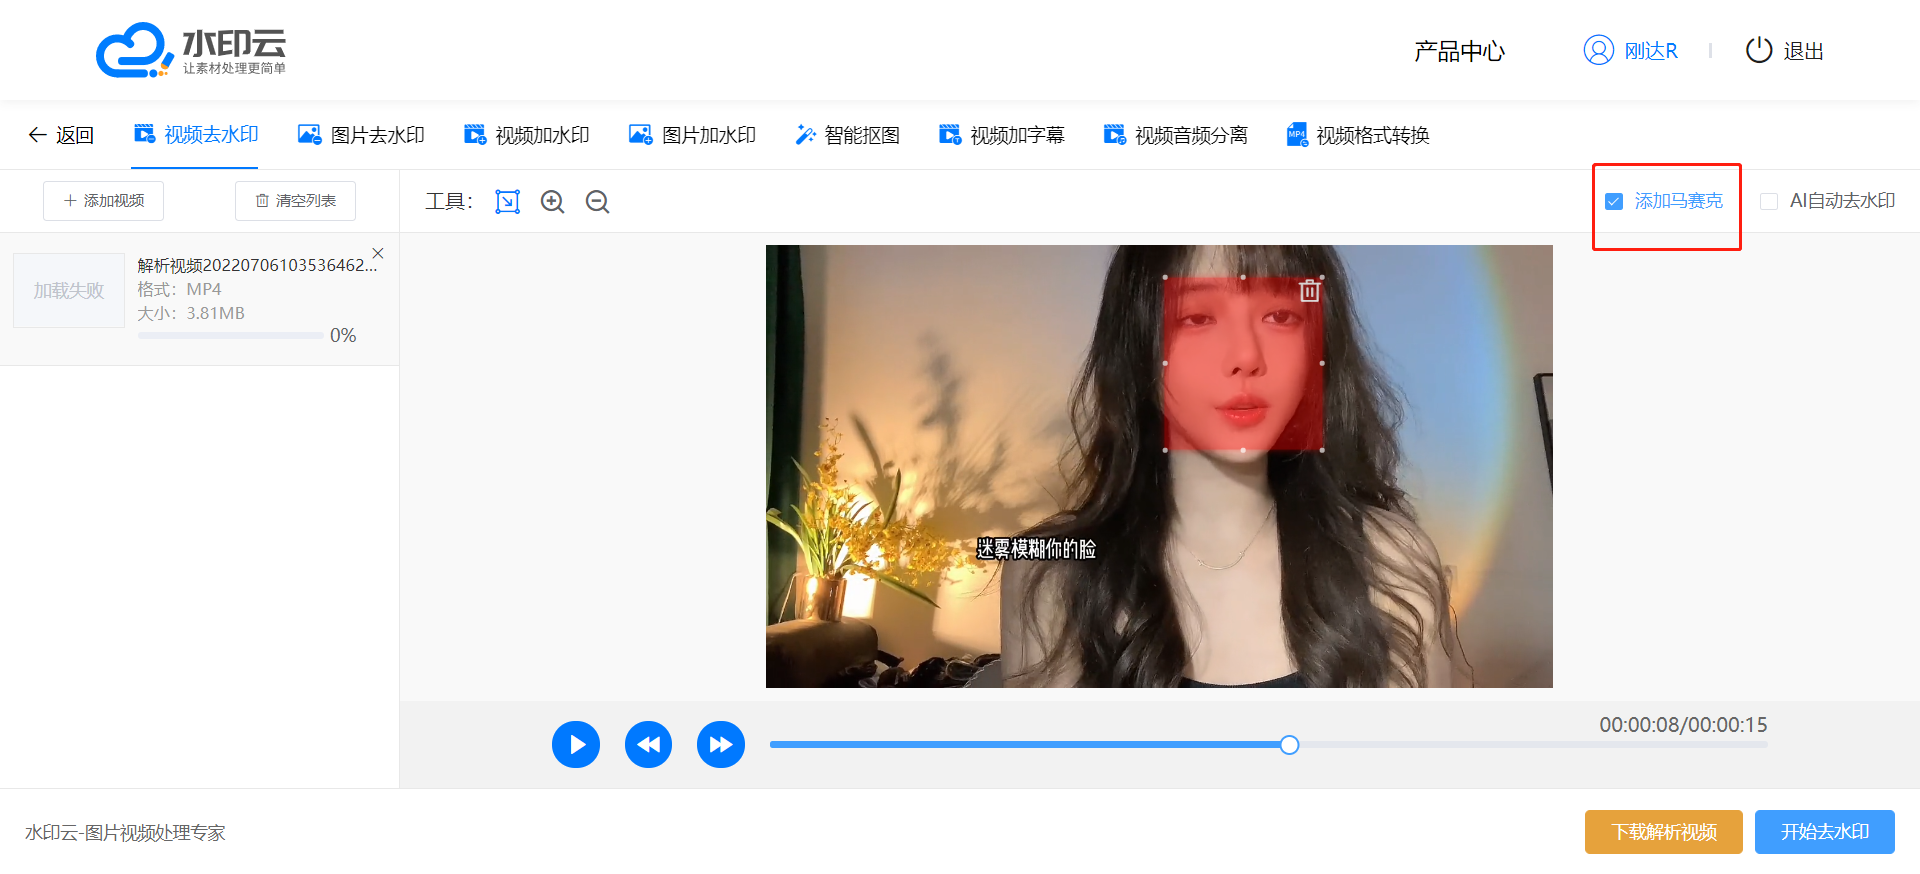
Task: Open the 智能抠图 tab
Action: coord(847,135)
